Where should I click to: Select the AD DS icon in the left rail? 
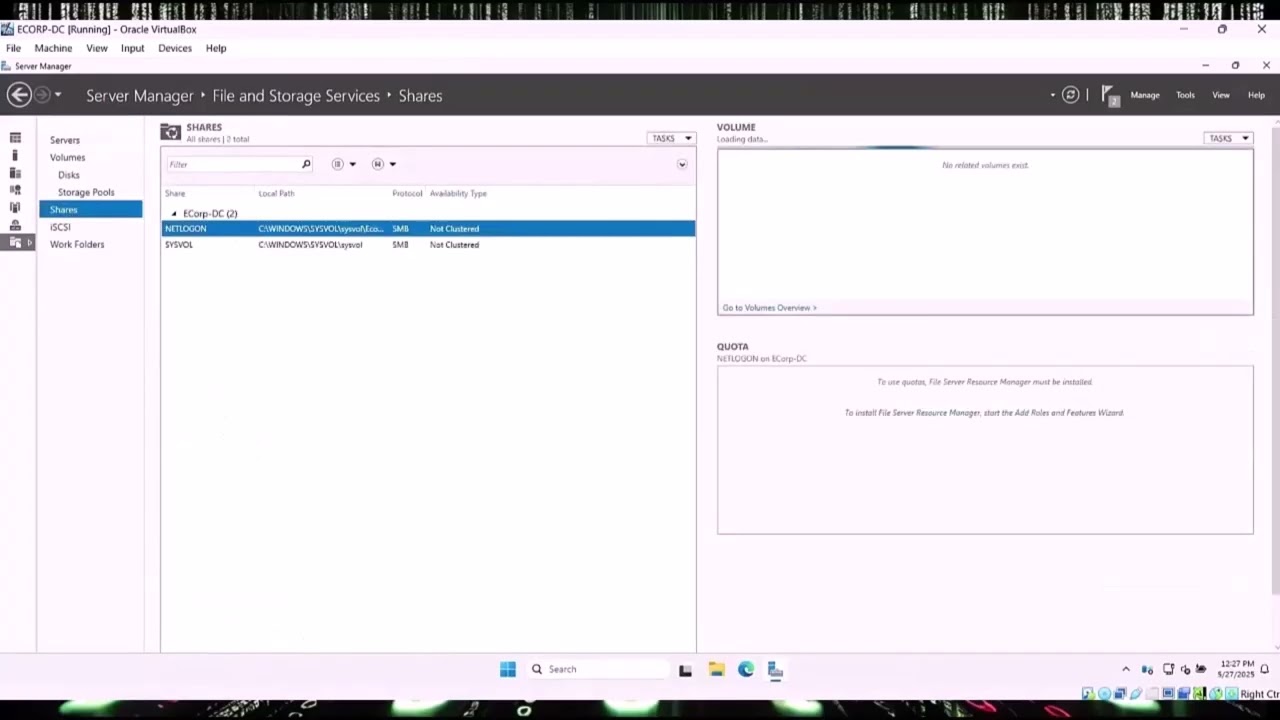tap(15, 190)
